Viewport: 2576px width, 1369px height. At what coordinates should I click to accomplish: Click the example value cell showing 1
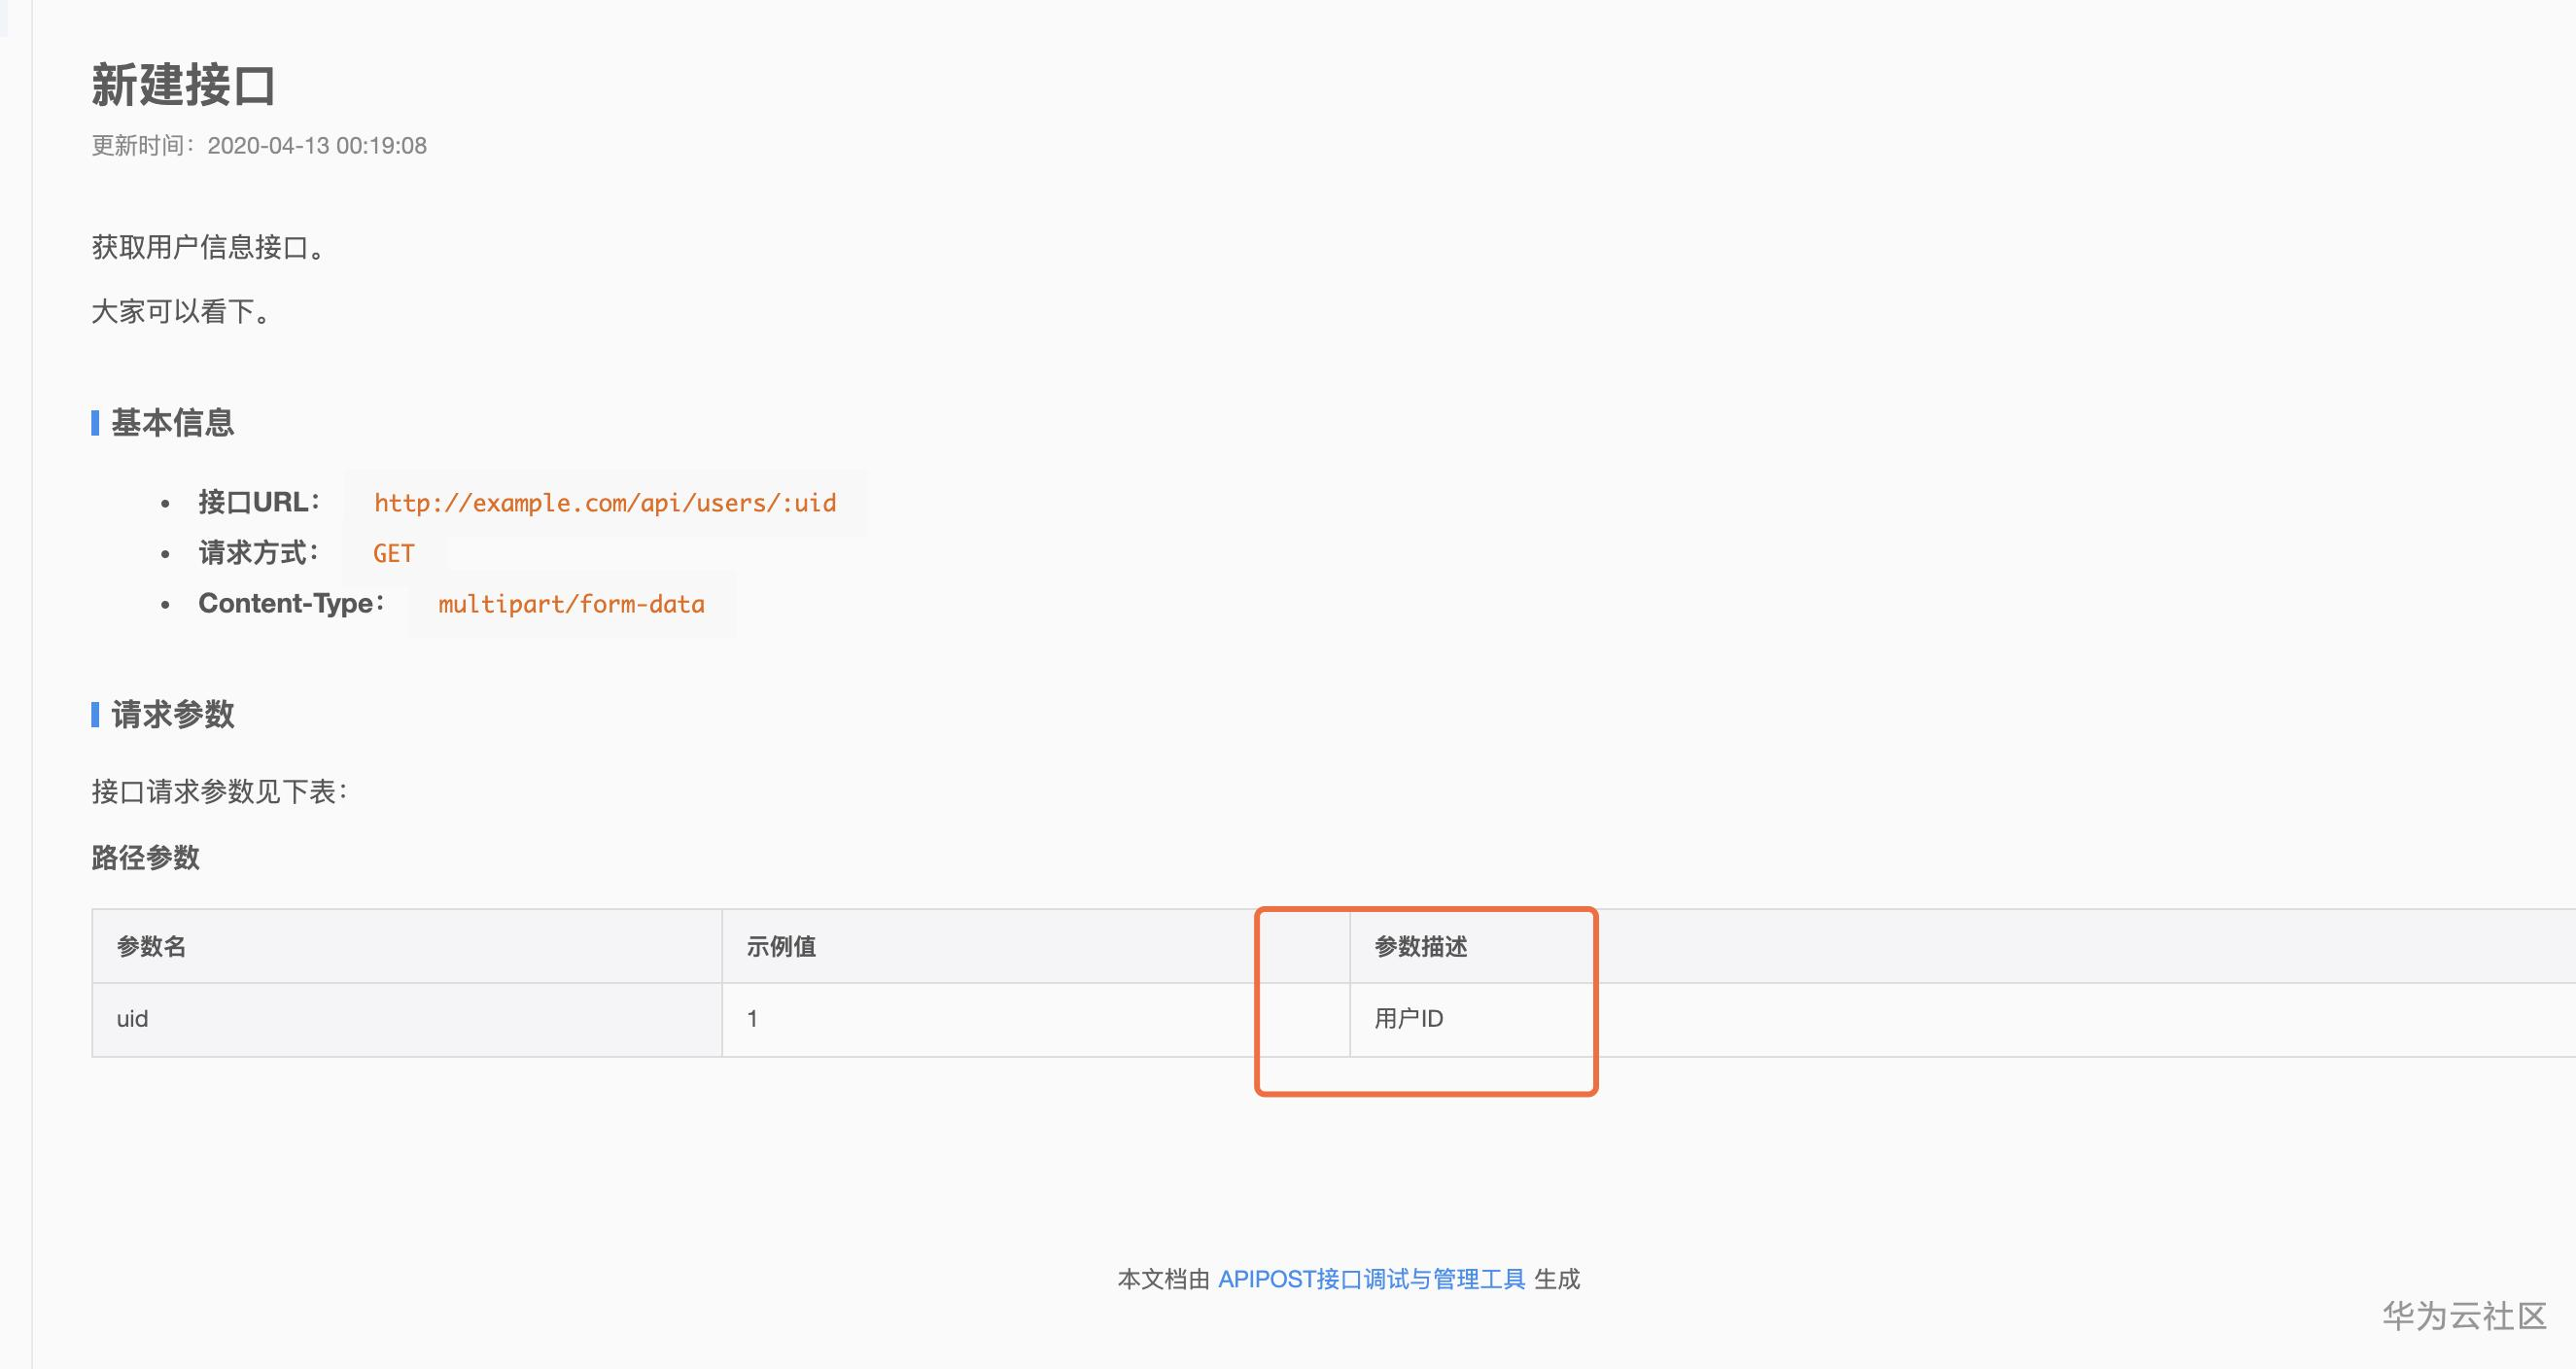(752, 1019)
